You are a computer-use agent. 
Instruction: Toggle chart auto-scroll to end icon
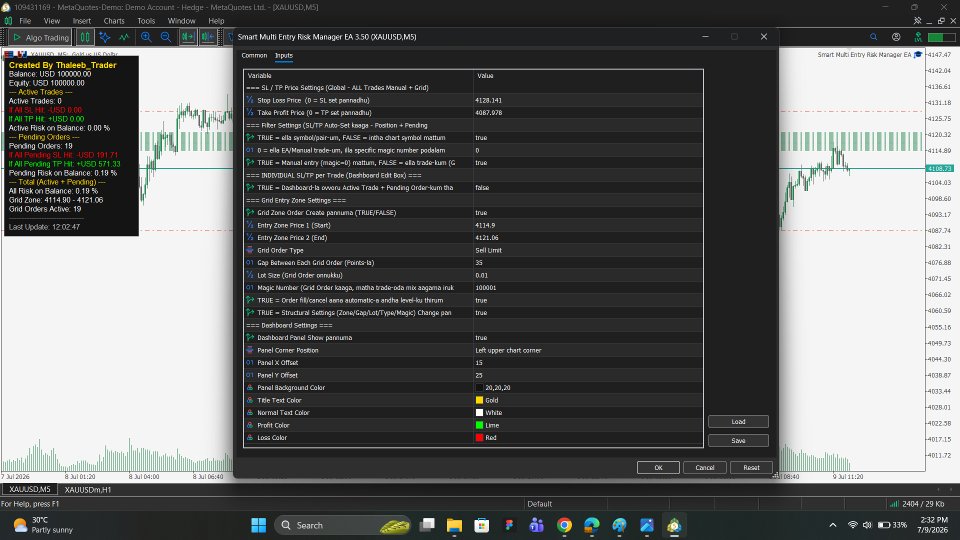(x=188, y=37)
